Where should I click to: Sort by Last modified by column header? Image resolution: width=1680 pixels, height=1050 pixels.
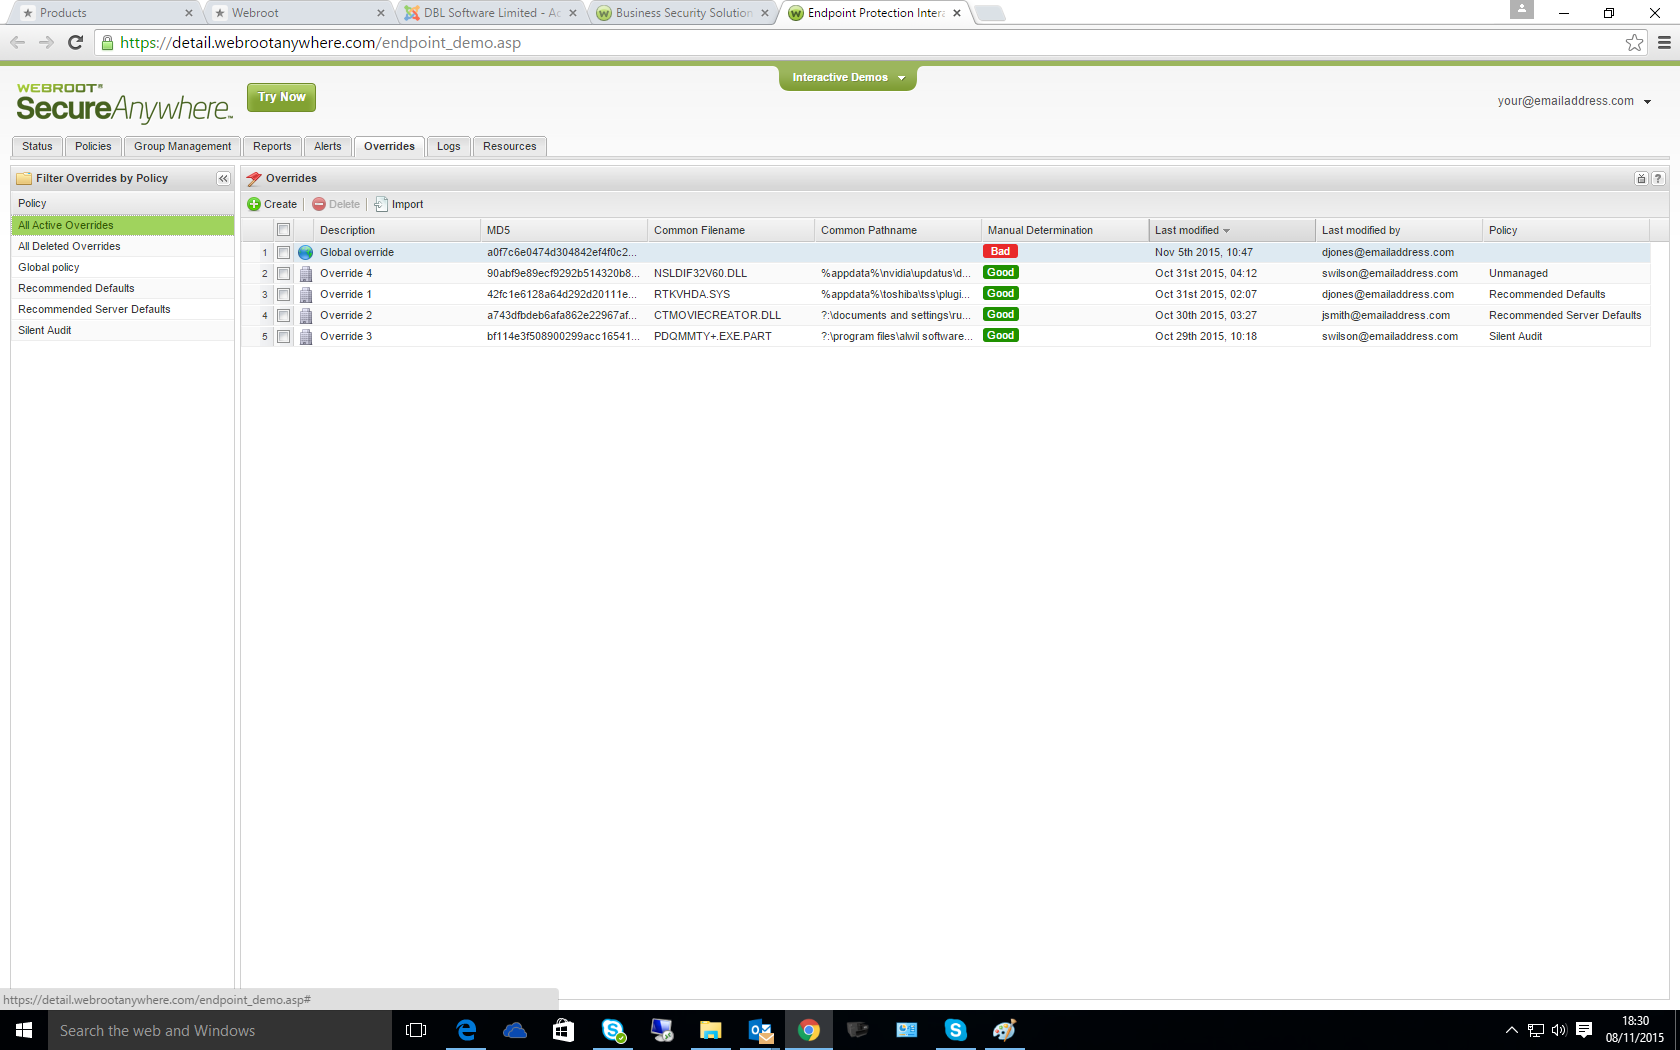pos(1398,230)
